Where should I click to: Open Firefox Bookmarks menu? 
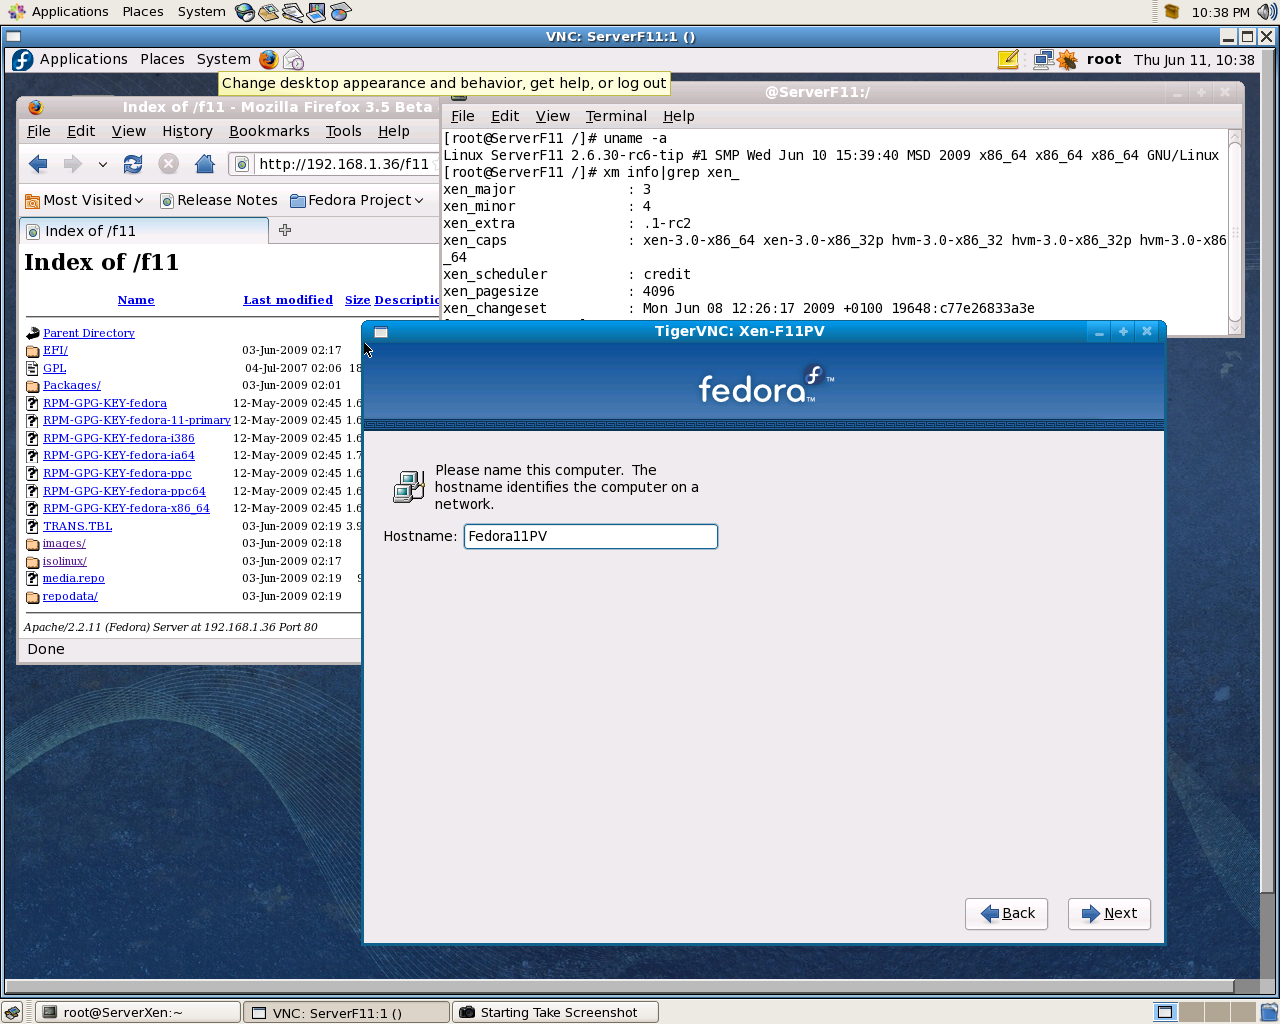coord(269,131)
